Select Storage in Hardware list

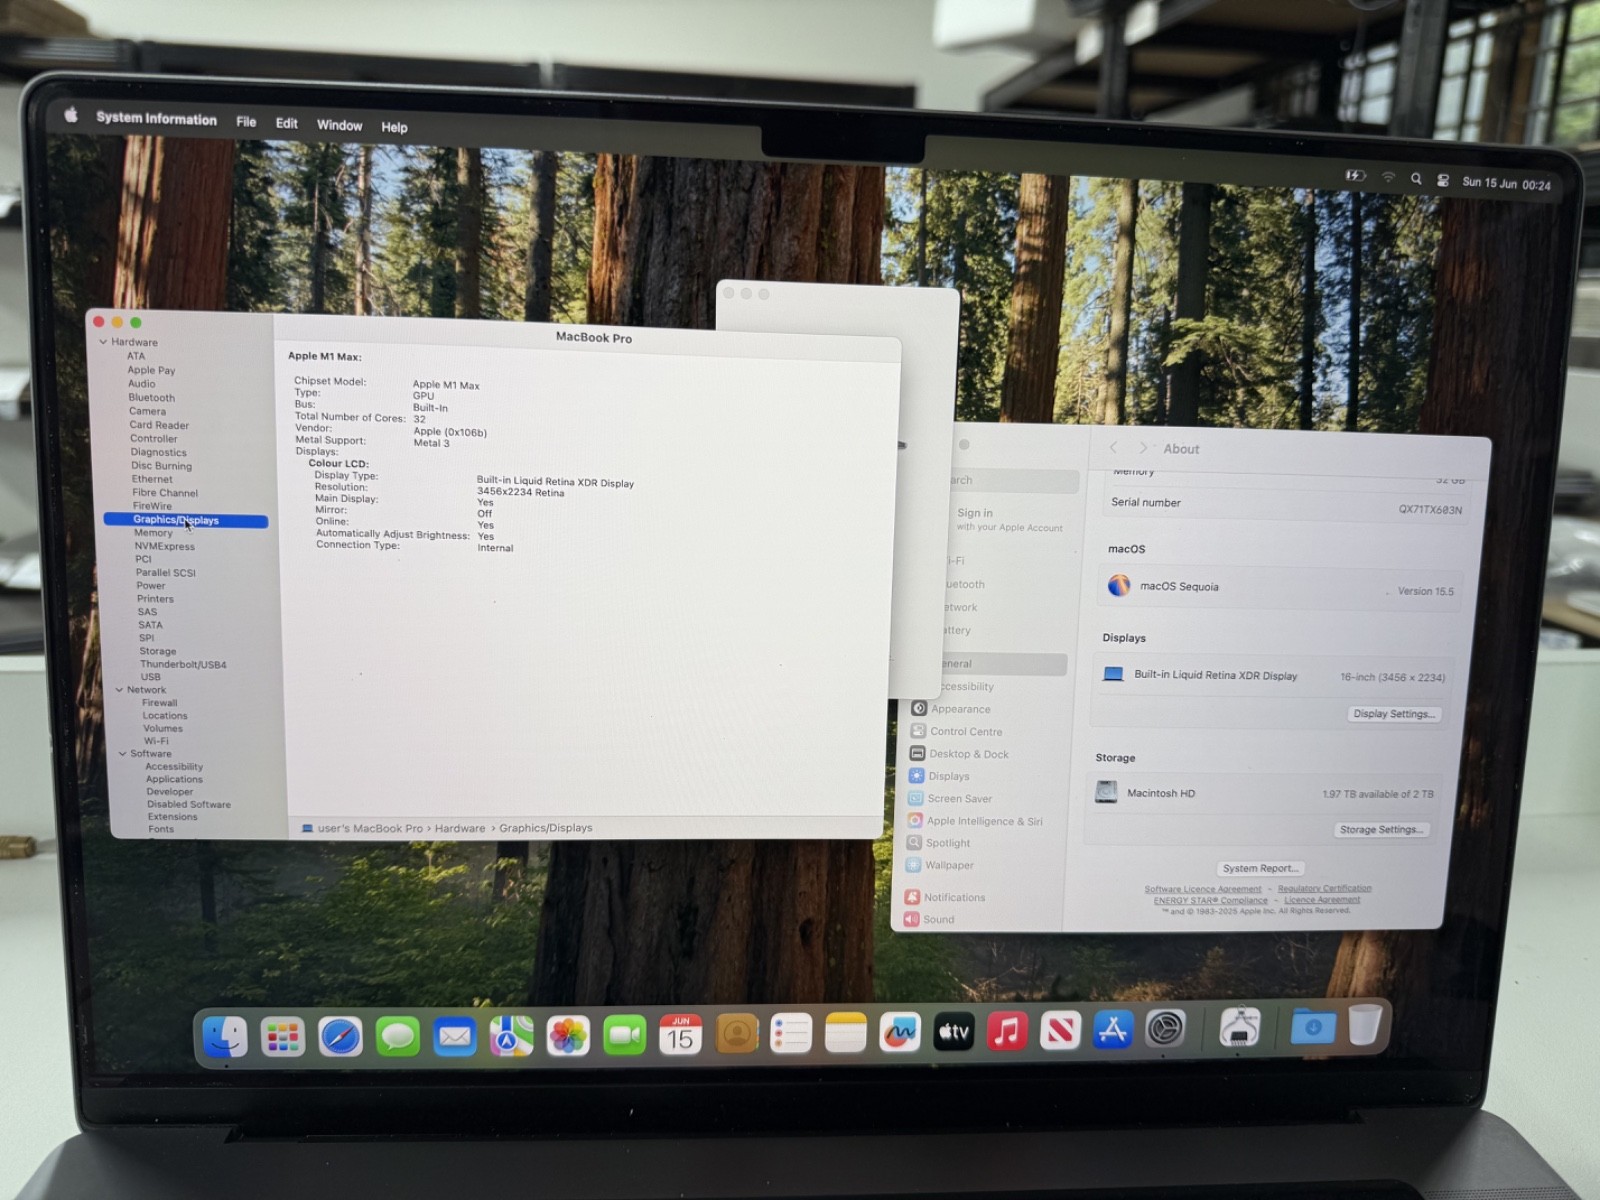158,651
